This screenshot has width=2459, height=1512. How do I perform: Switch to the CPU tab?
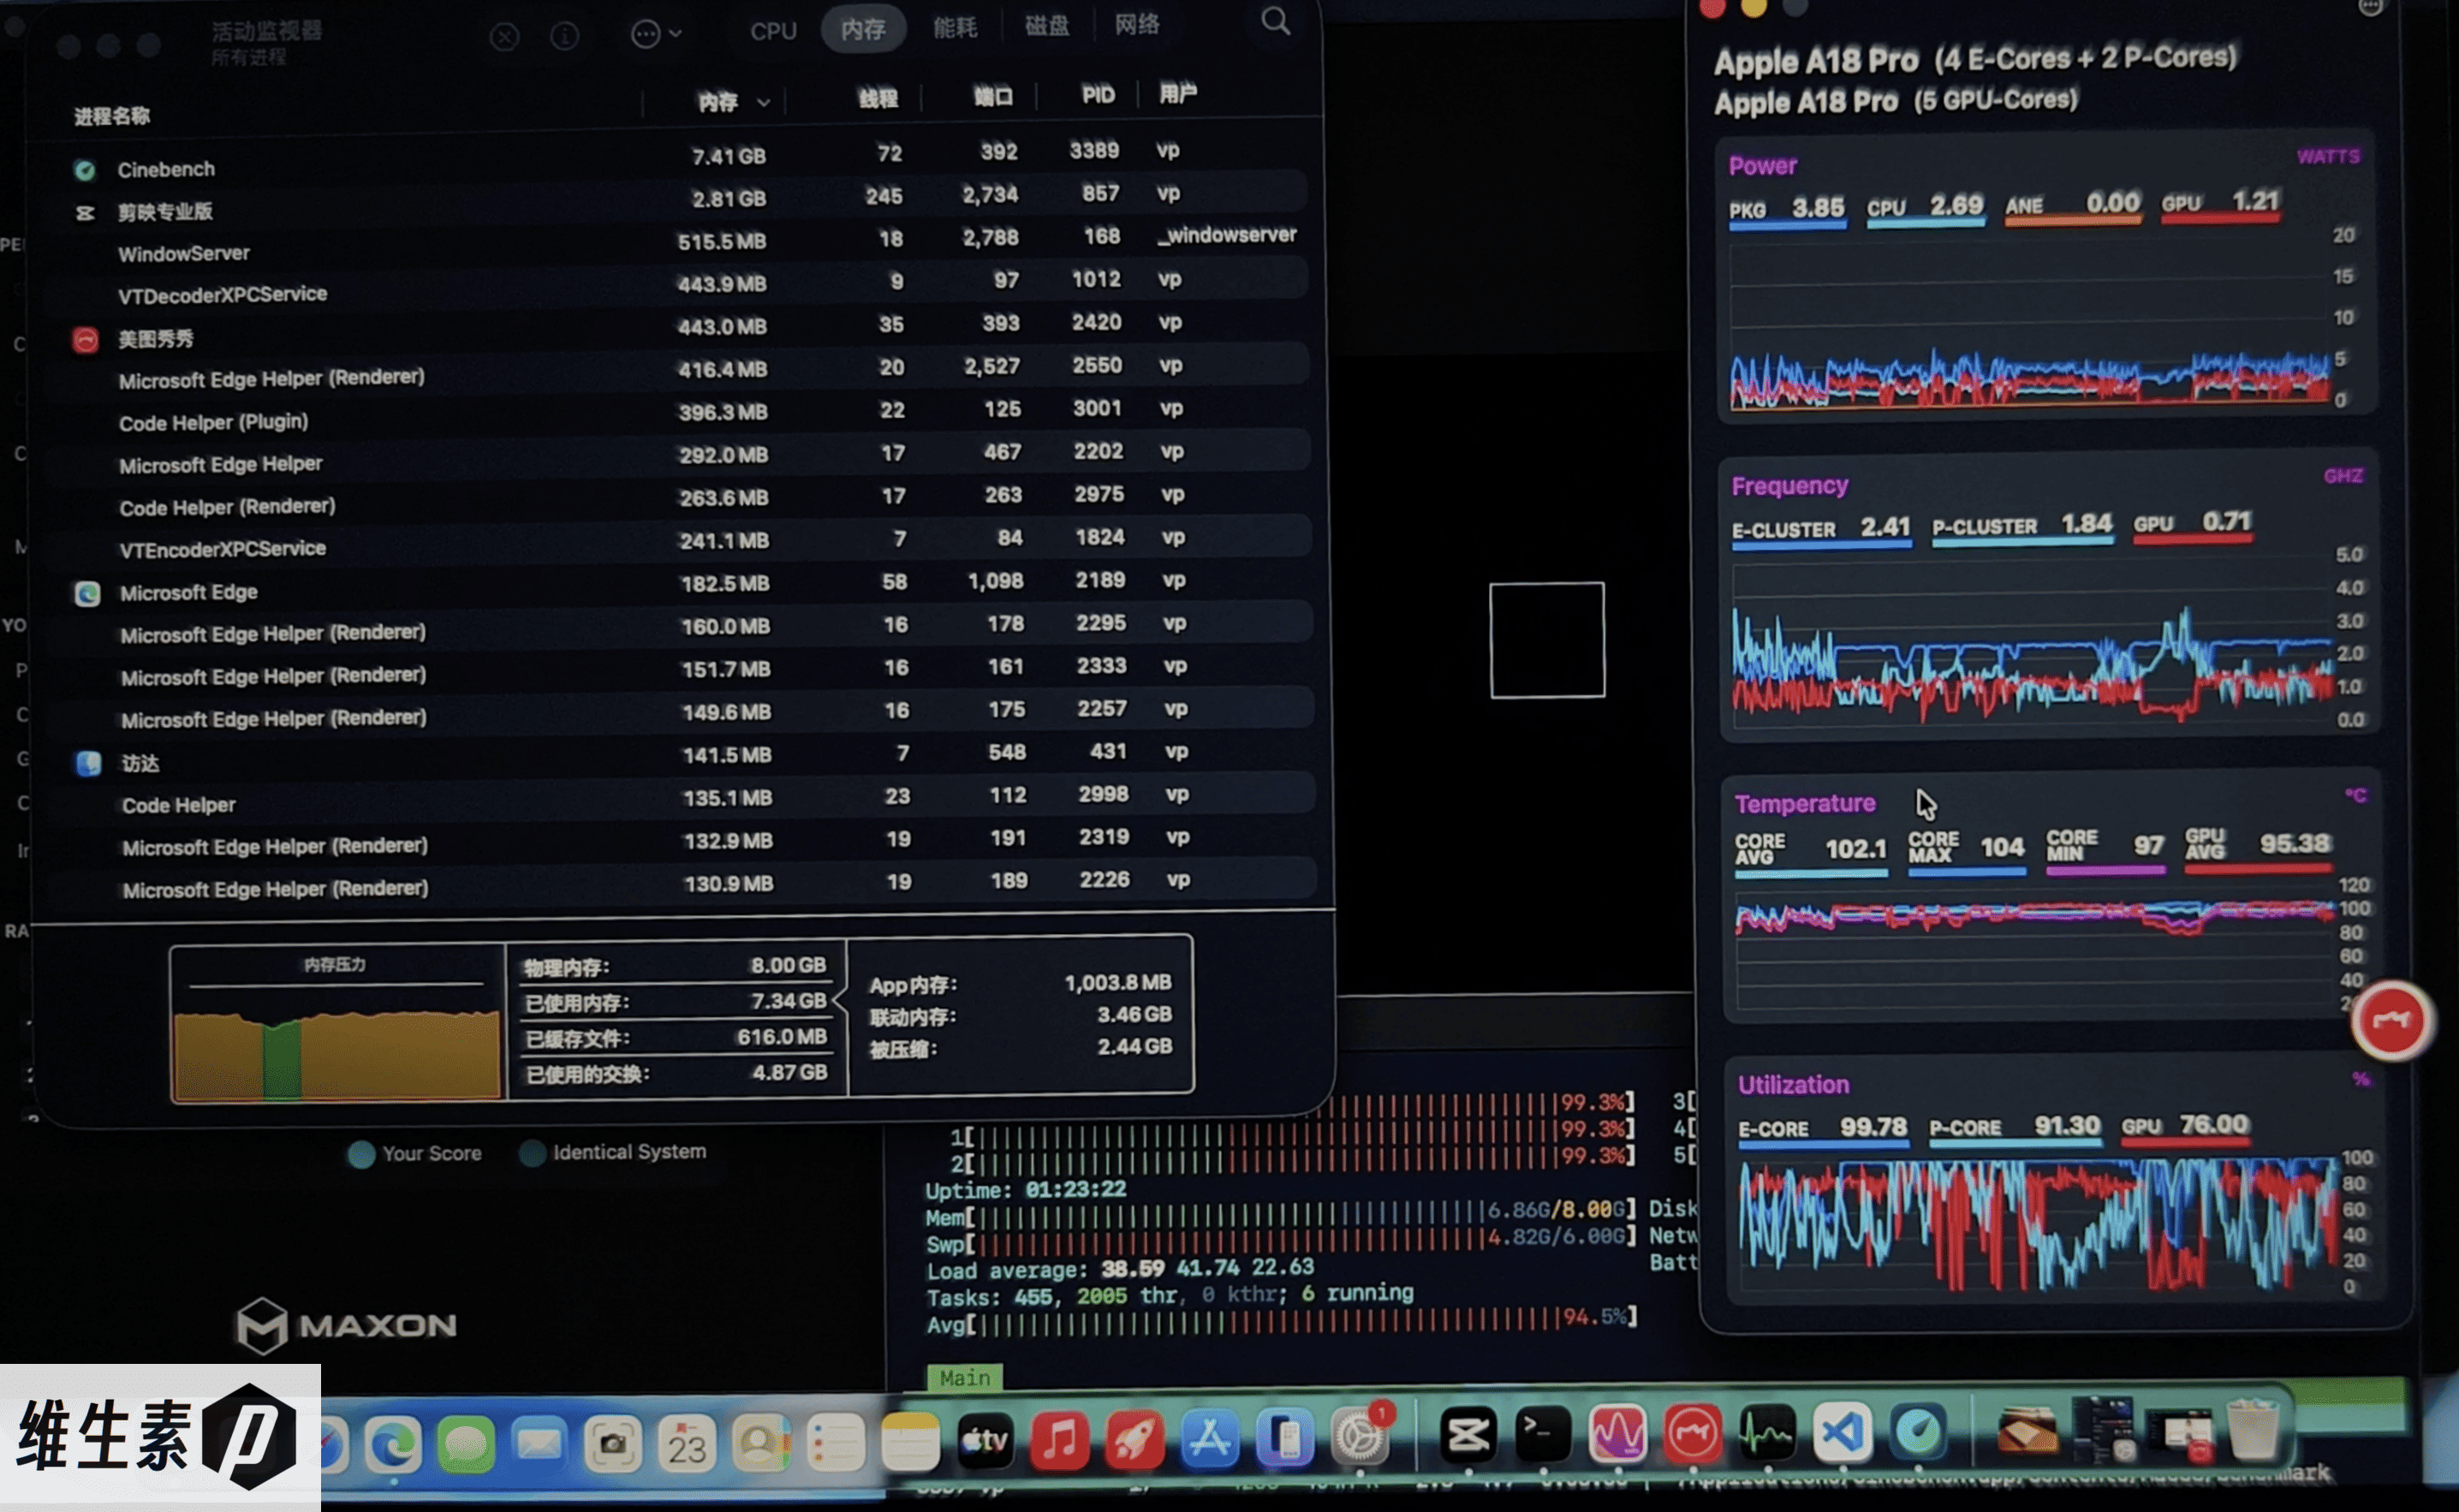click(773, 31)
